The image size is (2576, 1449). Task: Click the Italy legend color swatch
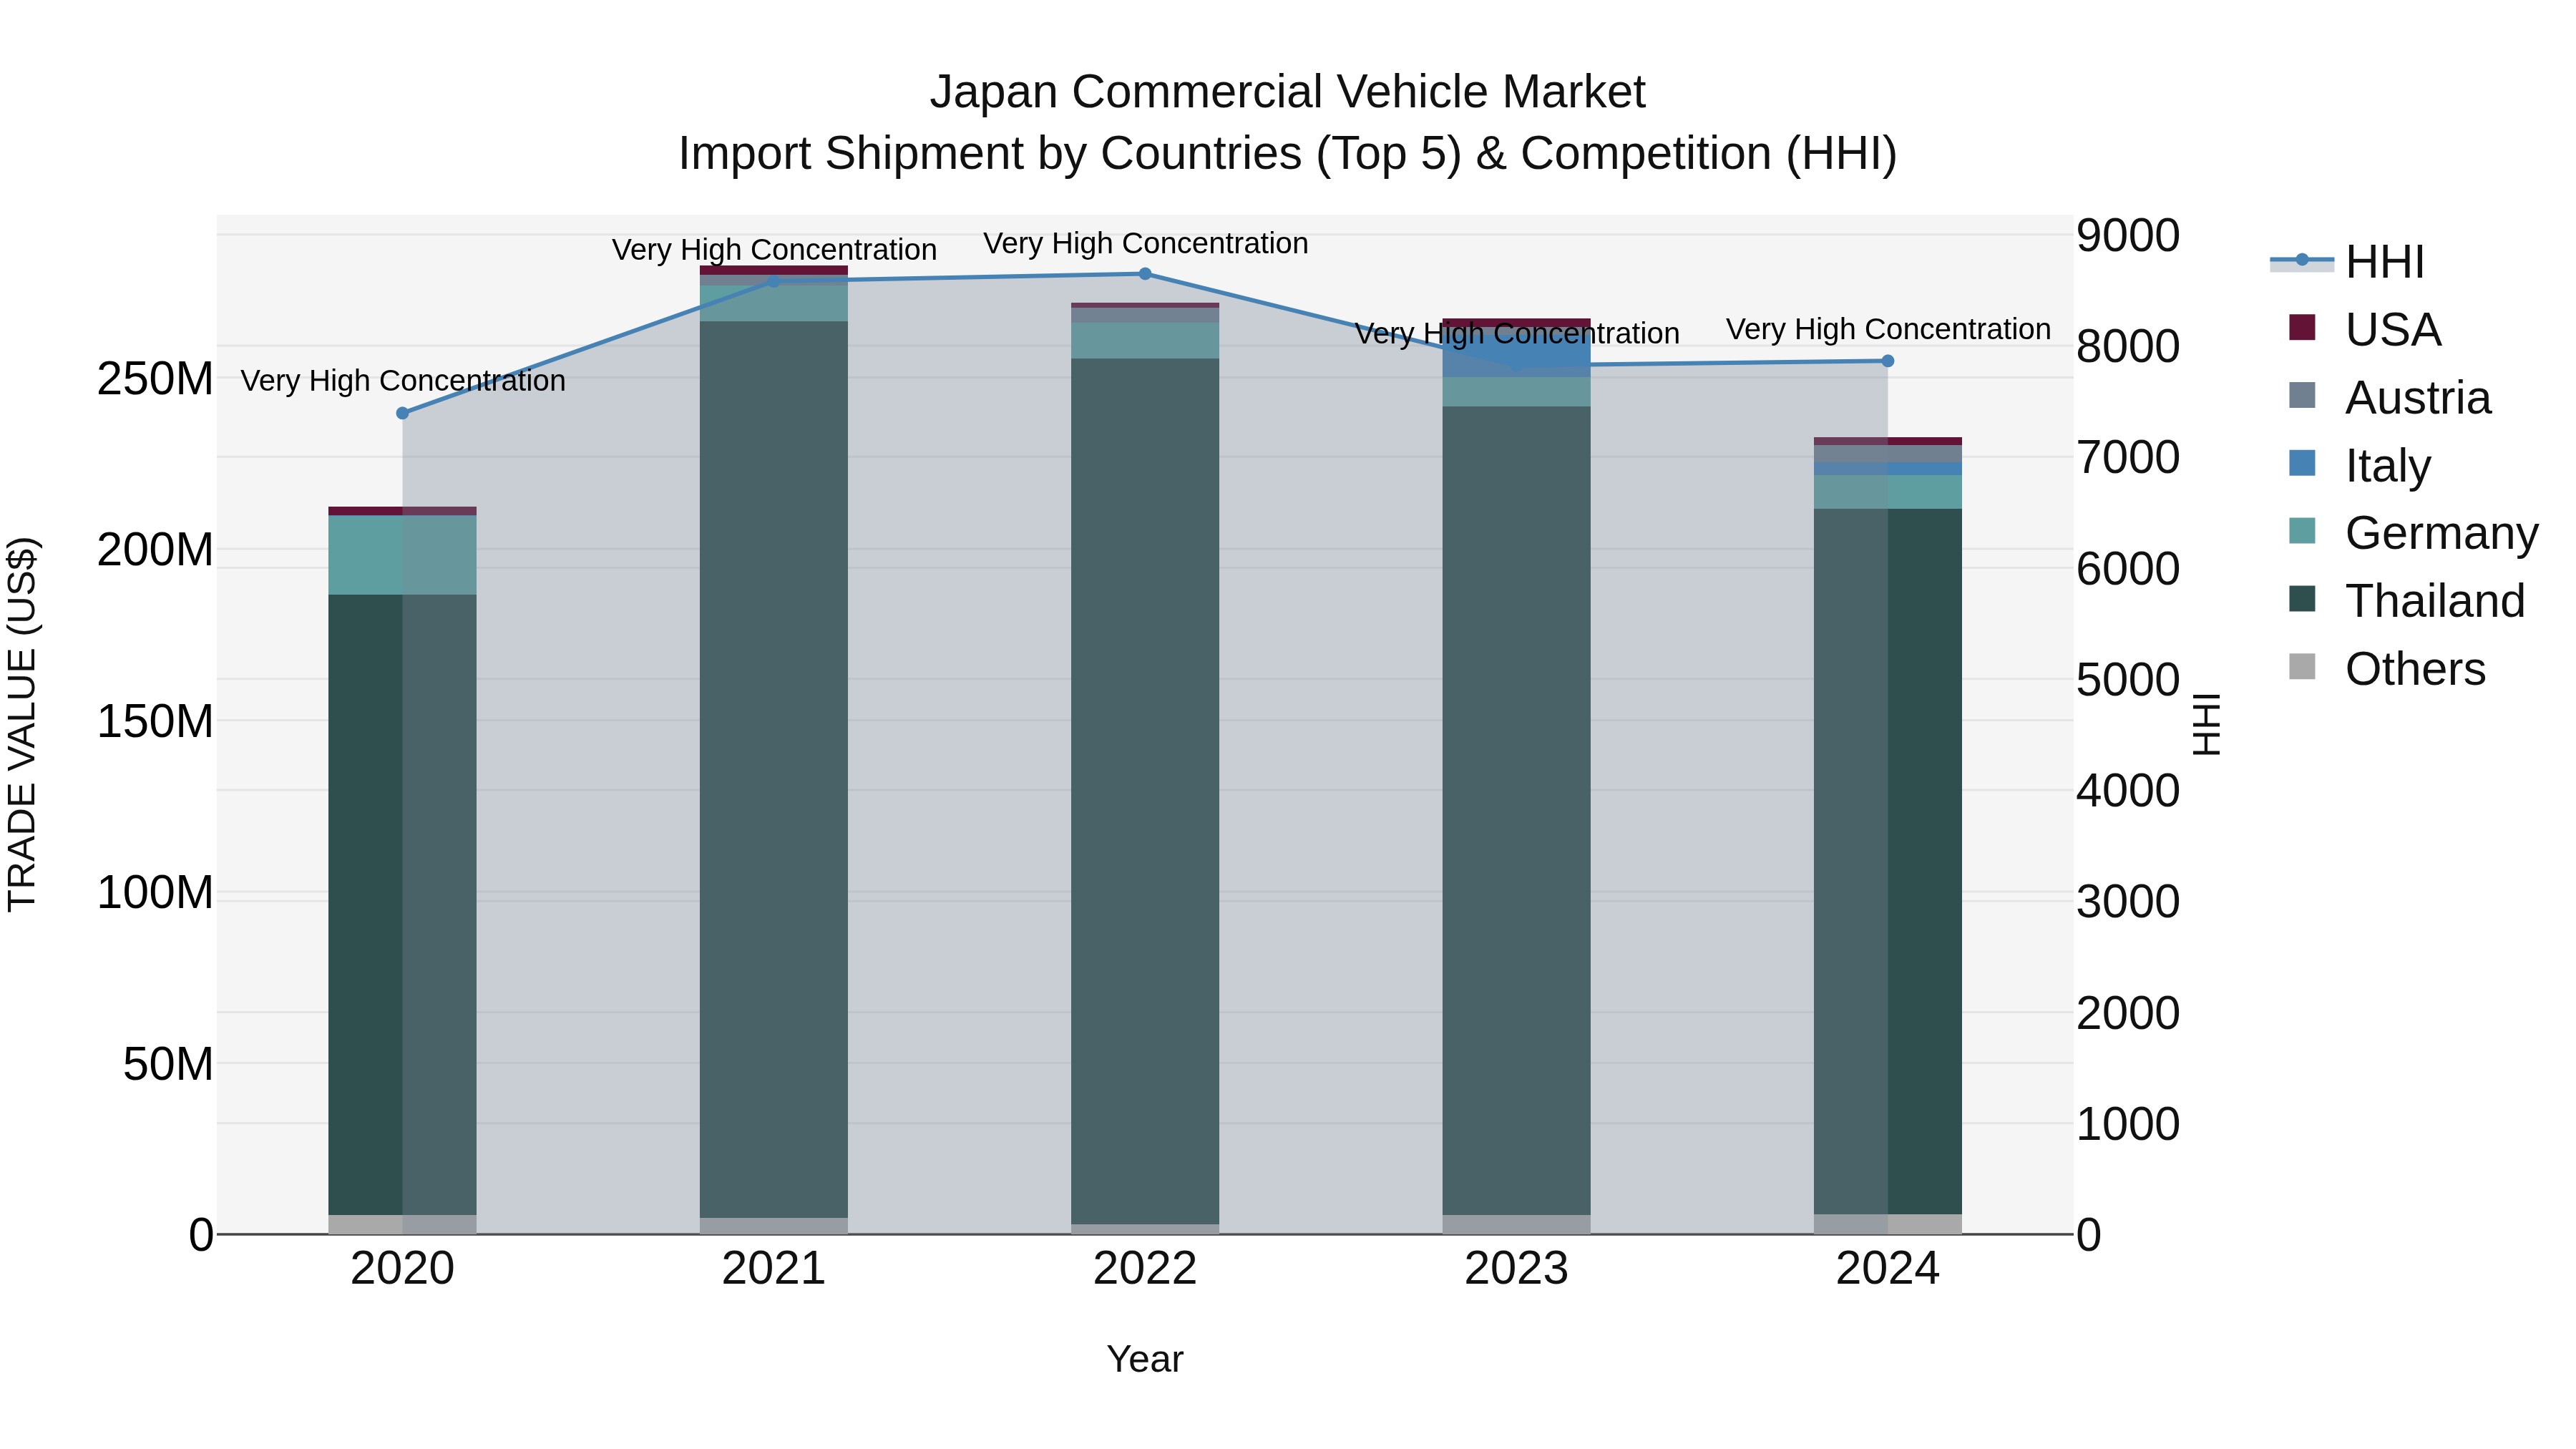[2301, 464]
